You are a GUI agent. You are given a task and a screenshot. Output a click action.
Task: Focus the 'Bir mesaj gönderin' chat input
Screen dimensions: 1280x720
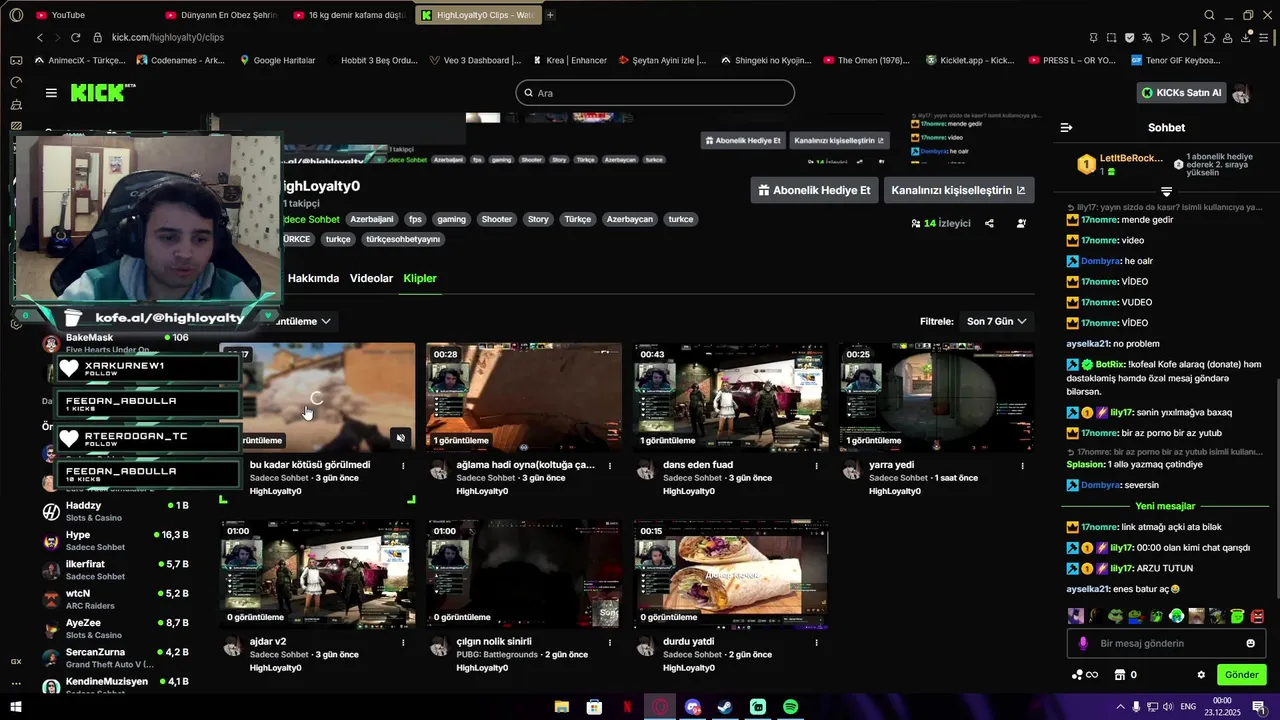[x=1165, y=644]
